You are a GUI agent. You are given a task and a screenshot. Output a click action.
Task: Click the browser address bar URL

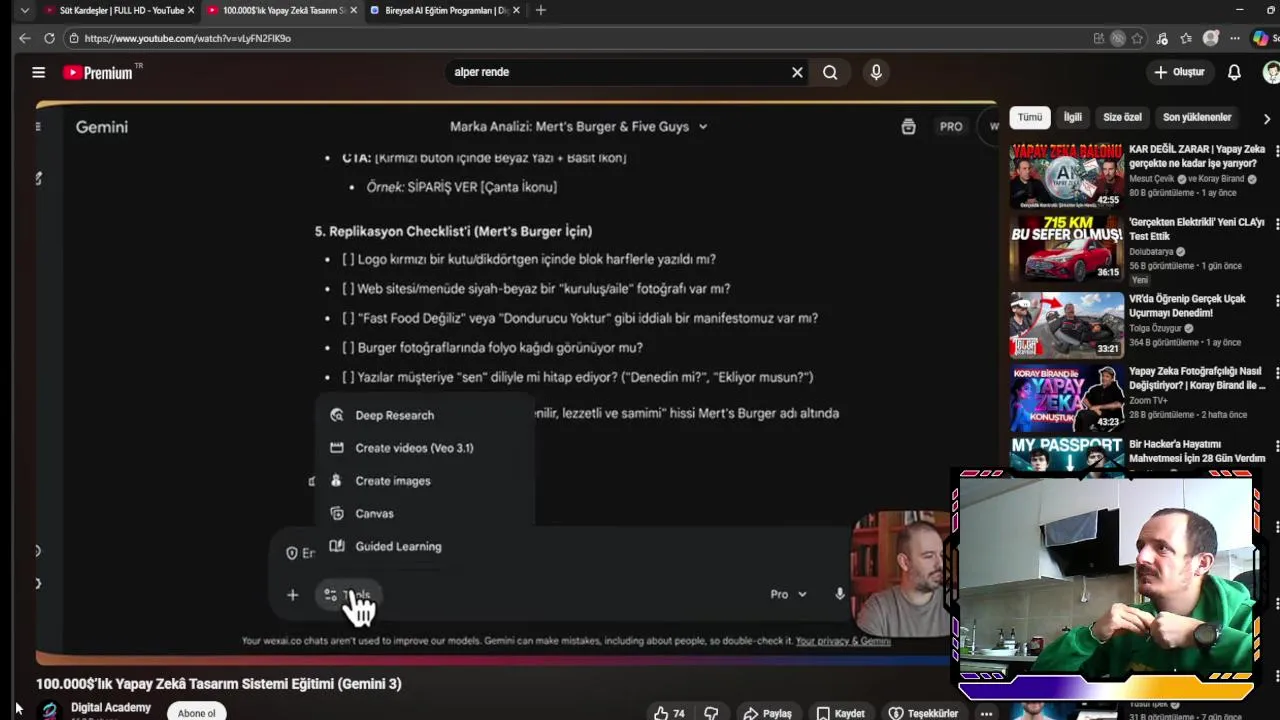pos(187,38)
